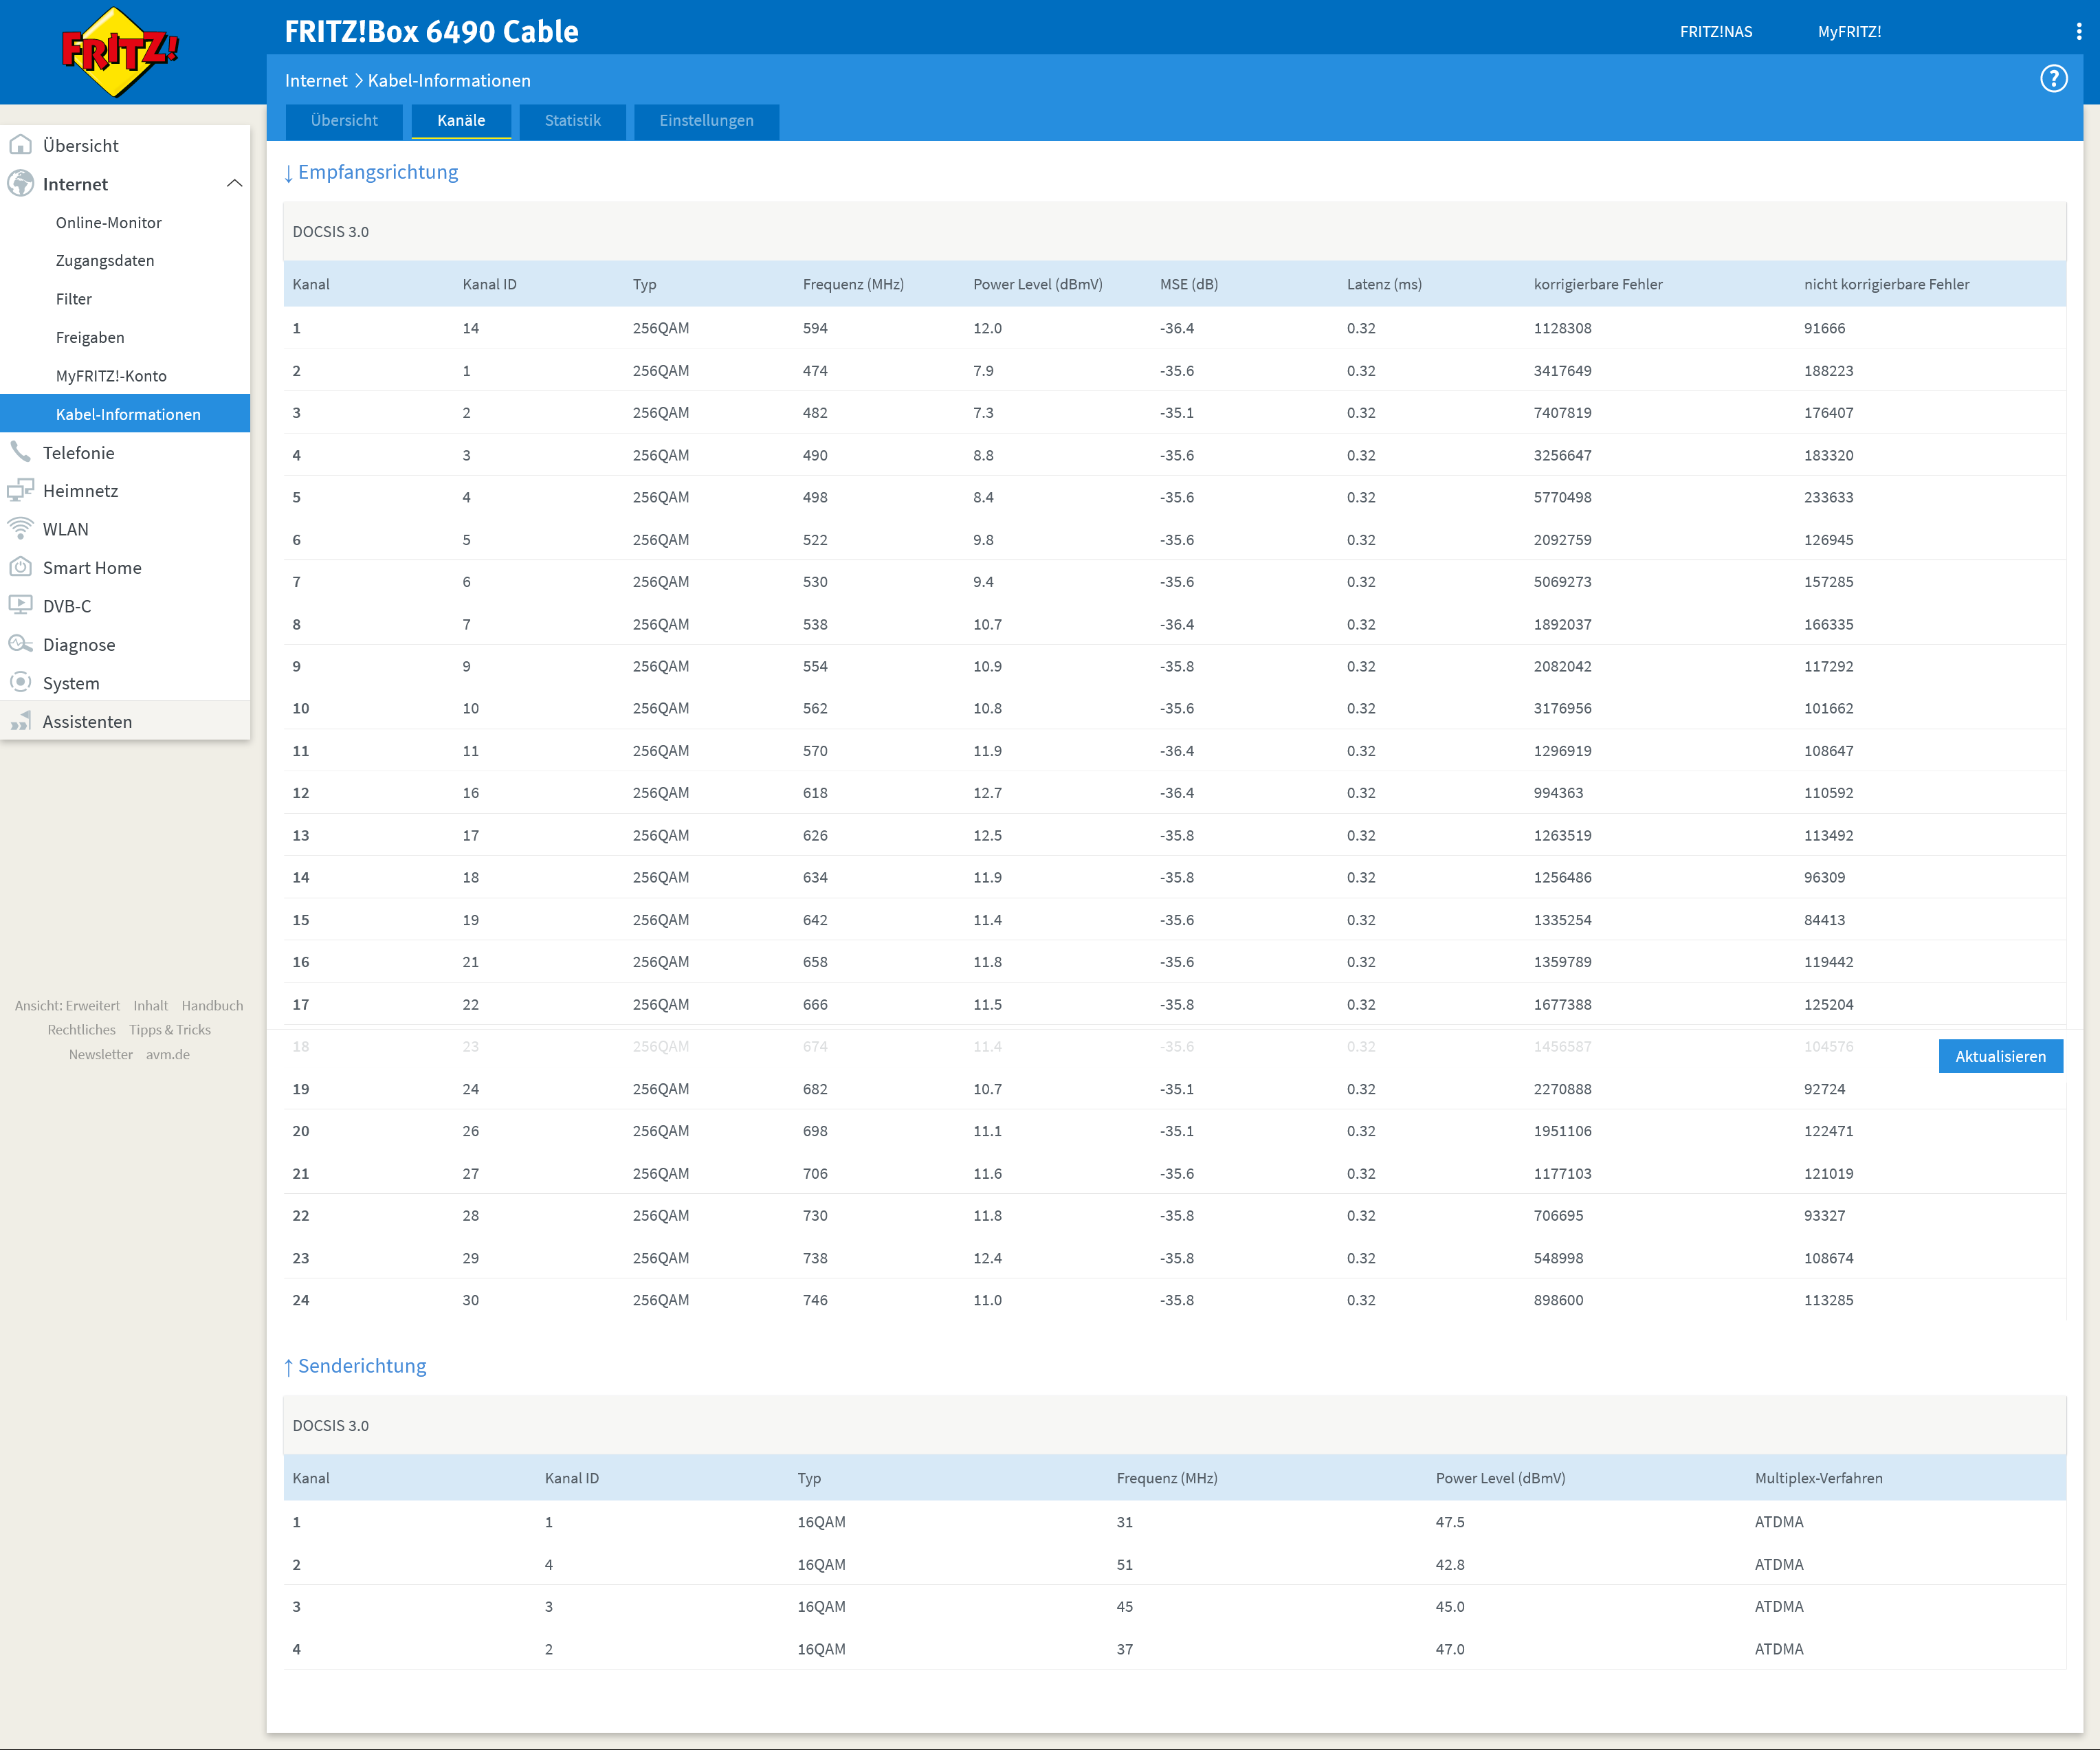Click the Internet breadcrumb link
The width and height of the screenshot is (2100, 1750).
[x=316, y=81]
